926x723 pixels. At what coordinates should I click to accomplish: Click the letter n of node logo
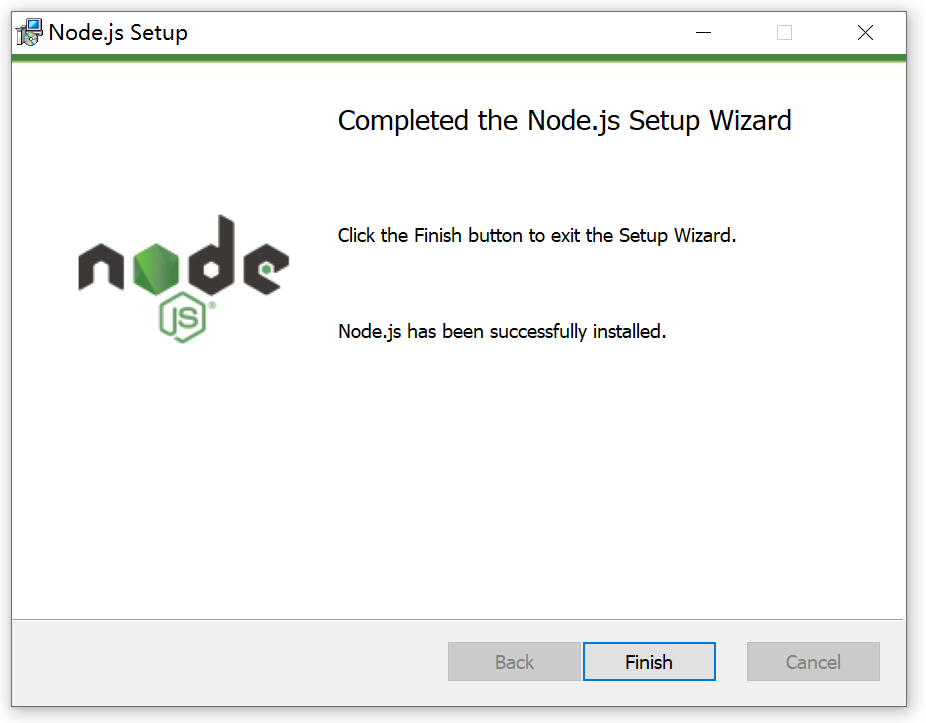(x=101, y=268)
